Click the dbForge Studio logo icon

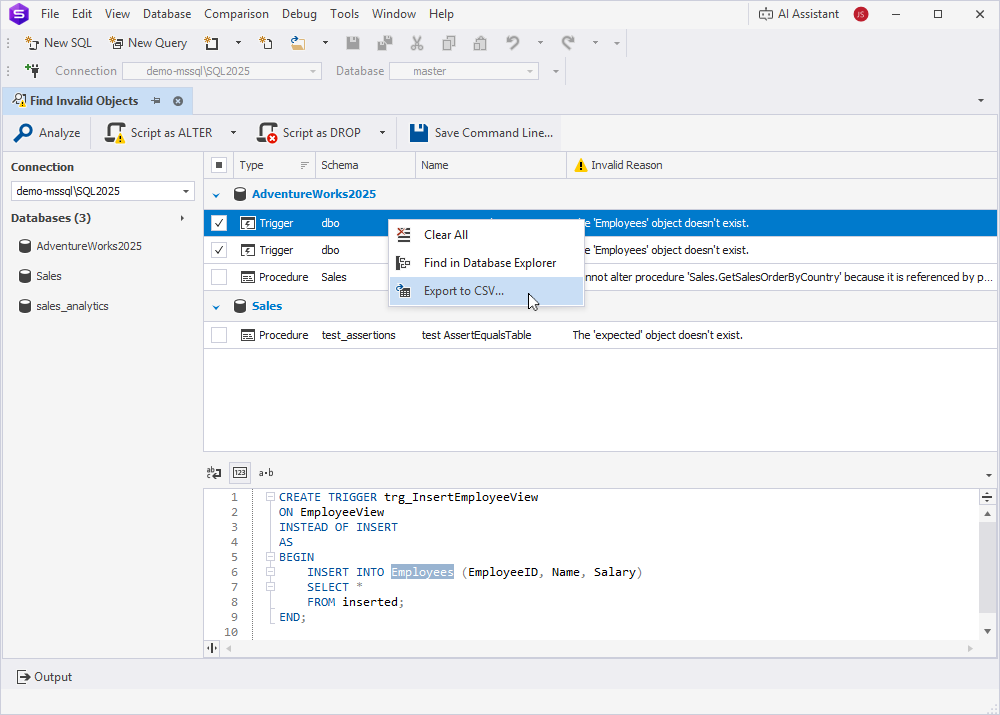point(19,13)
